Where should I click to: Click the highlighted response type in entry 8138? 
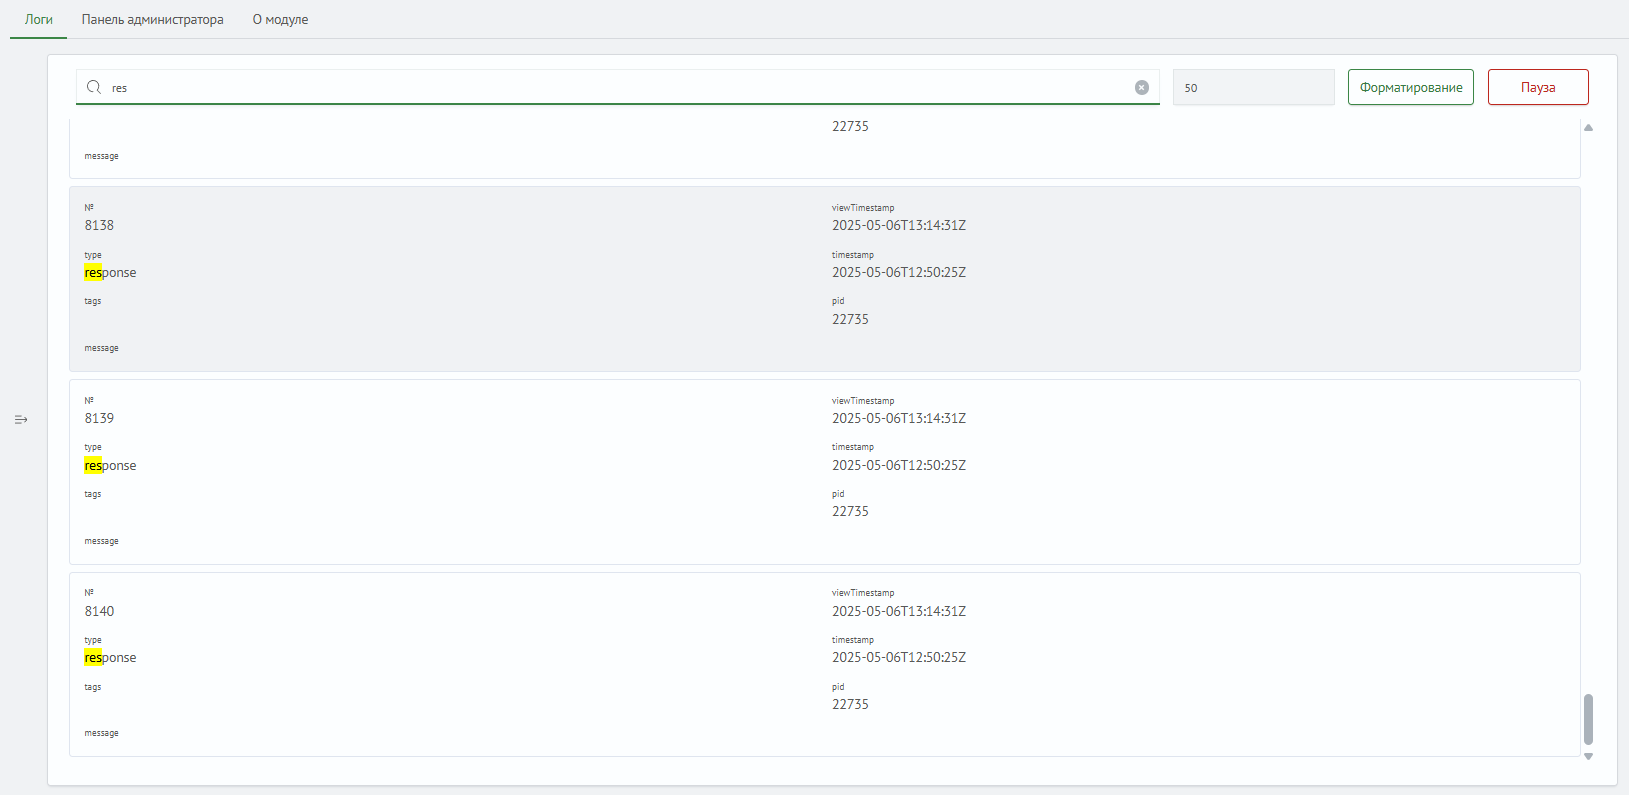(110, 273)
